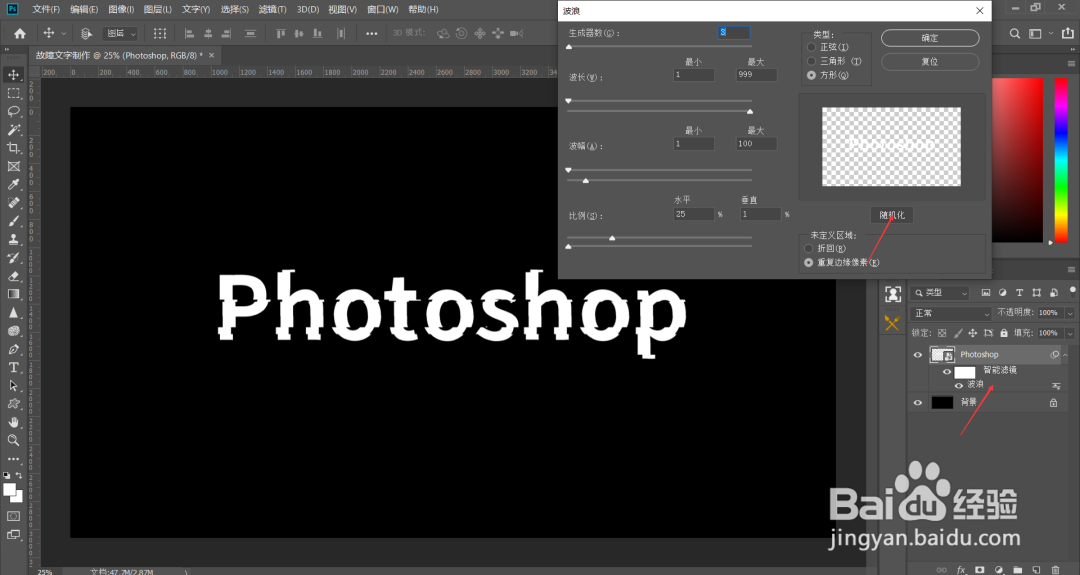The image size is (1080, 575).
Task: Select the Pen tool
Action: coord(14,349)
